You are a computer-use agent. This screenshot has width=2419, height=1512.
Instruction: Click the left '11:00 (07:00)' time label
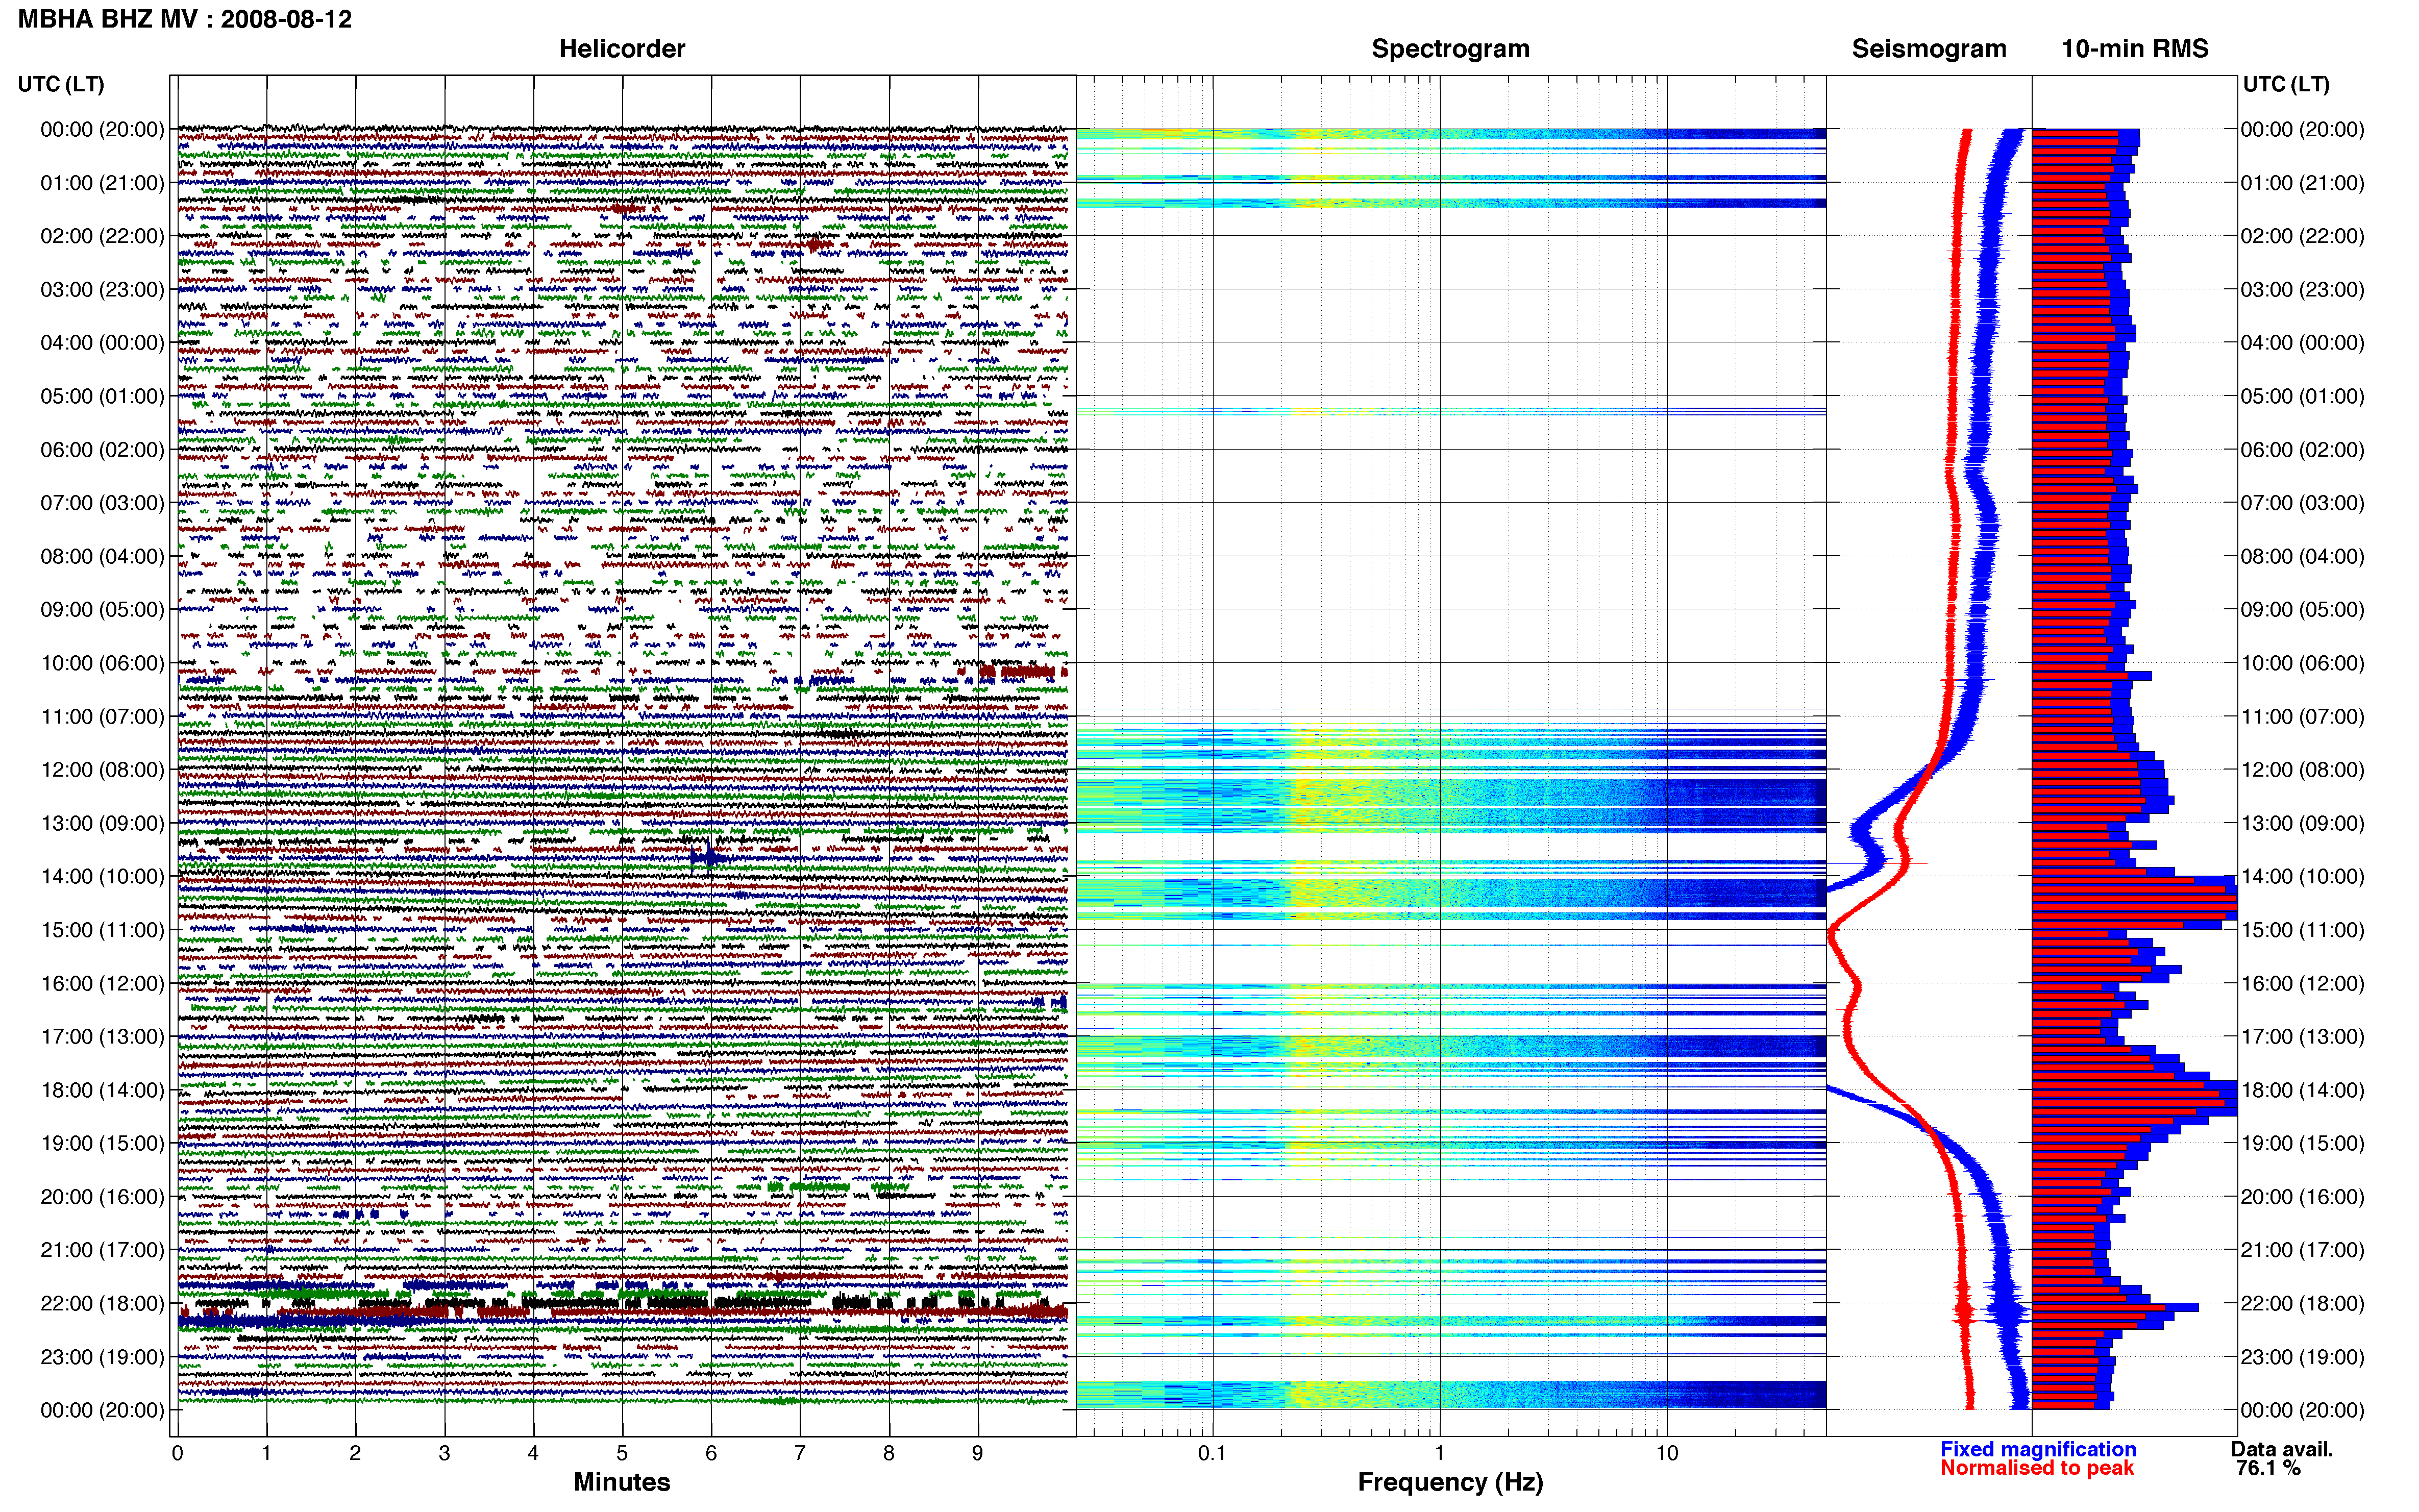coord(102,717)
